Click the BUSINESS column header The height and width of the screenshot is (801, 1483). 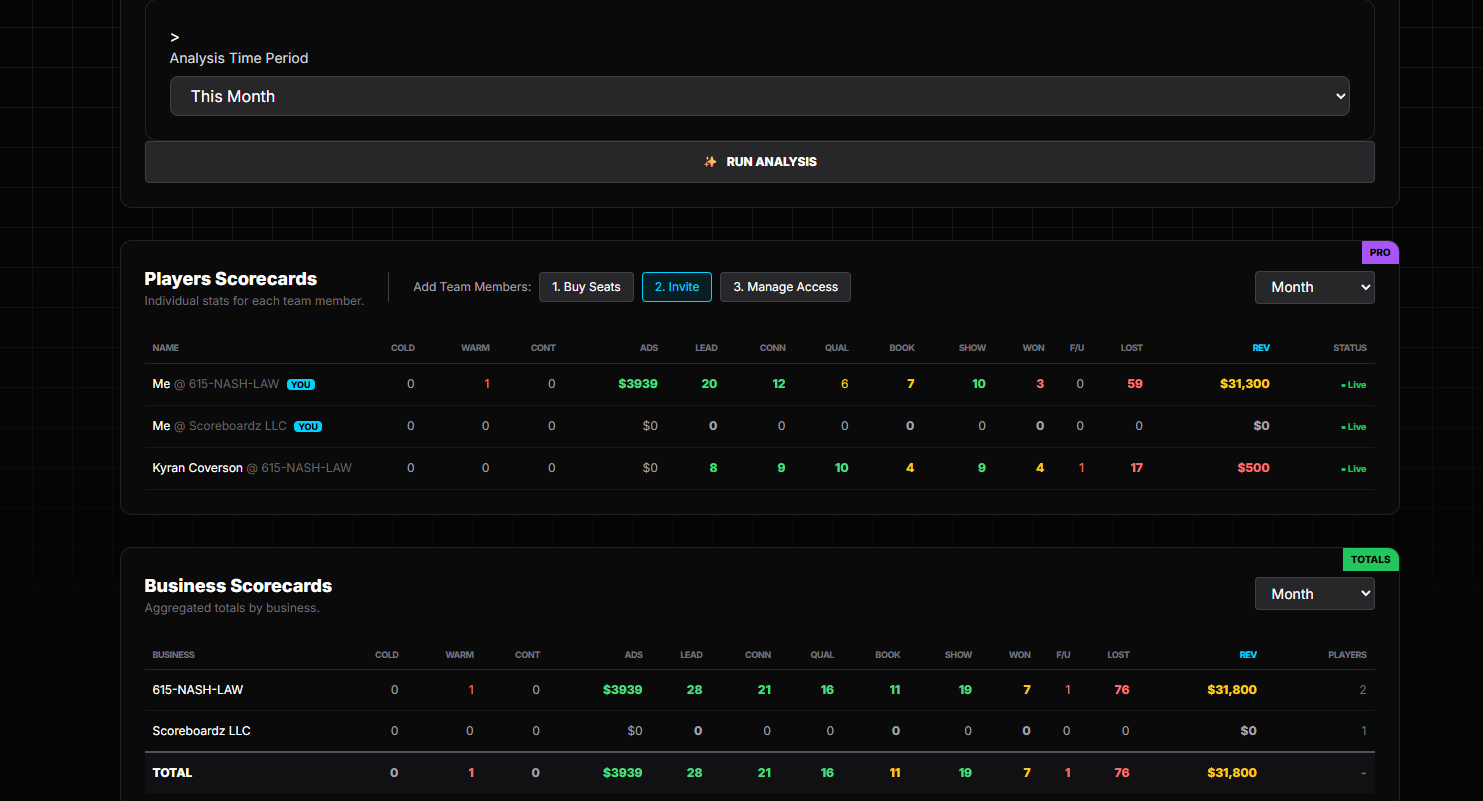[174, 655]
